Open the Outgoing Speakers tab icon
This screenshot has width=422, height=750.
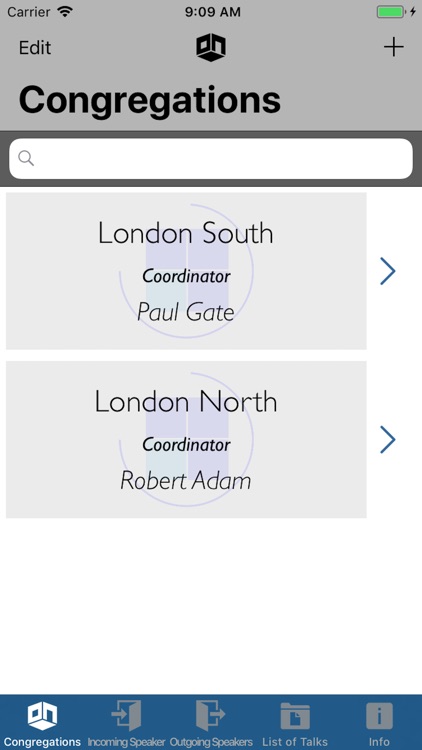(x=211, y=716)
